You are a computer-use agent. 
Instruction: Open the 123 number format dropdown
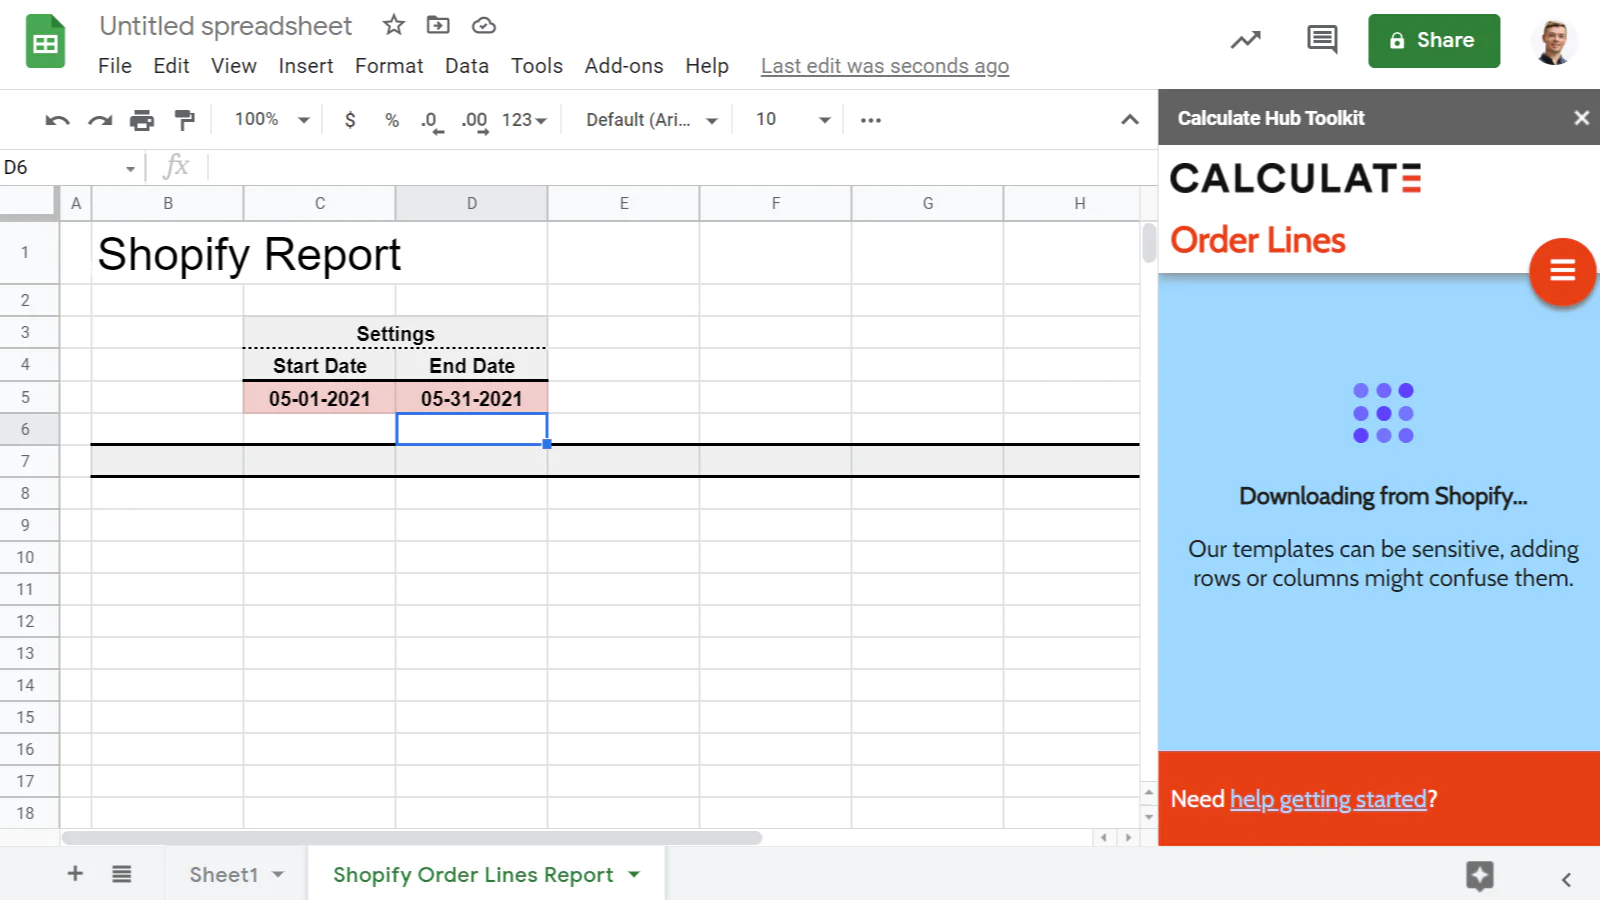(x=524, y=120)
